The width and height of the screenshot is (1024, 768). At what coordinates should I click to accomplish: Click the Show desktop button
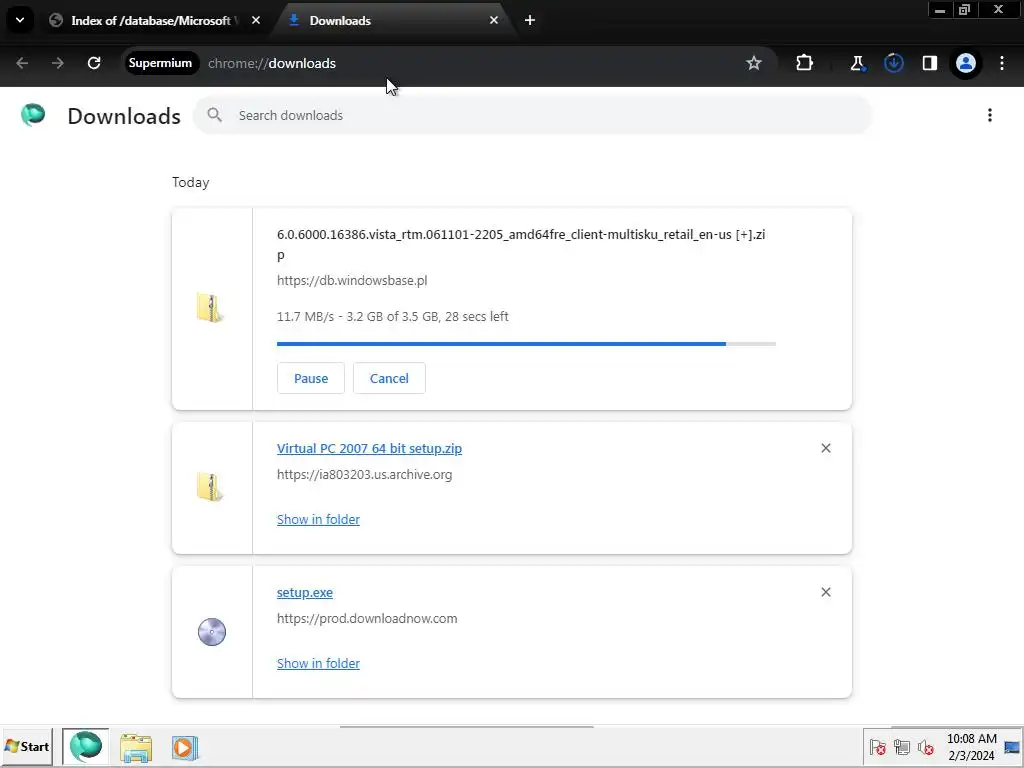click(1012, 747)
